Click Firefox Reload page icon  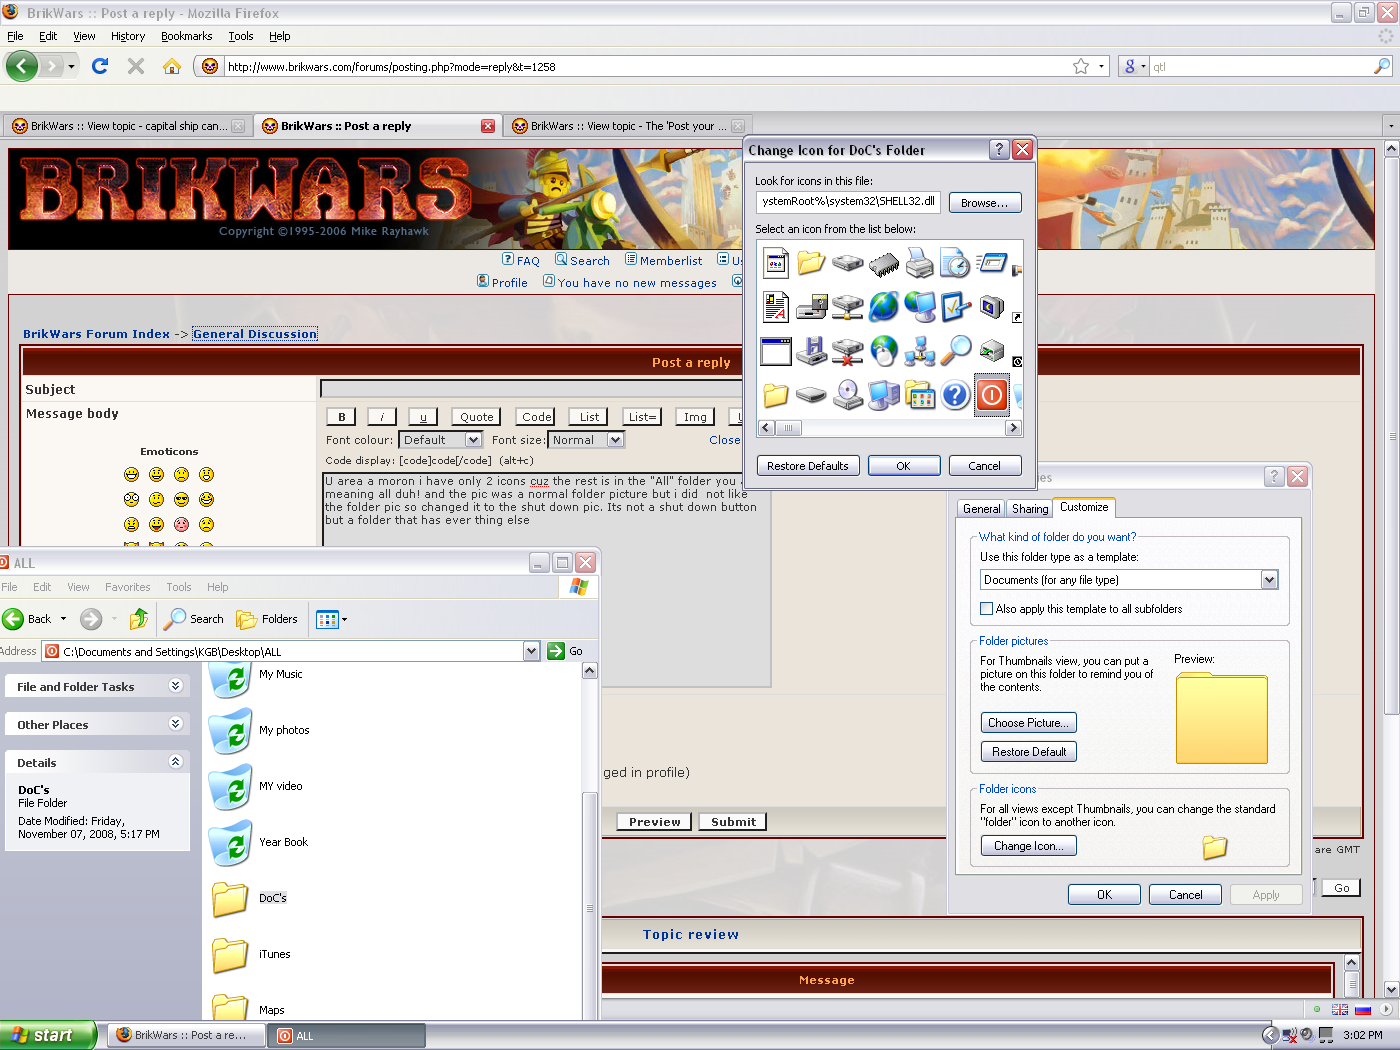[x=100, y=66]
